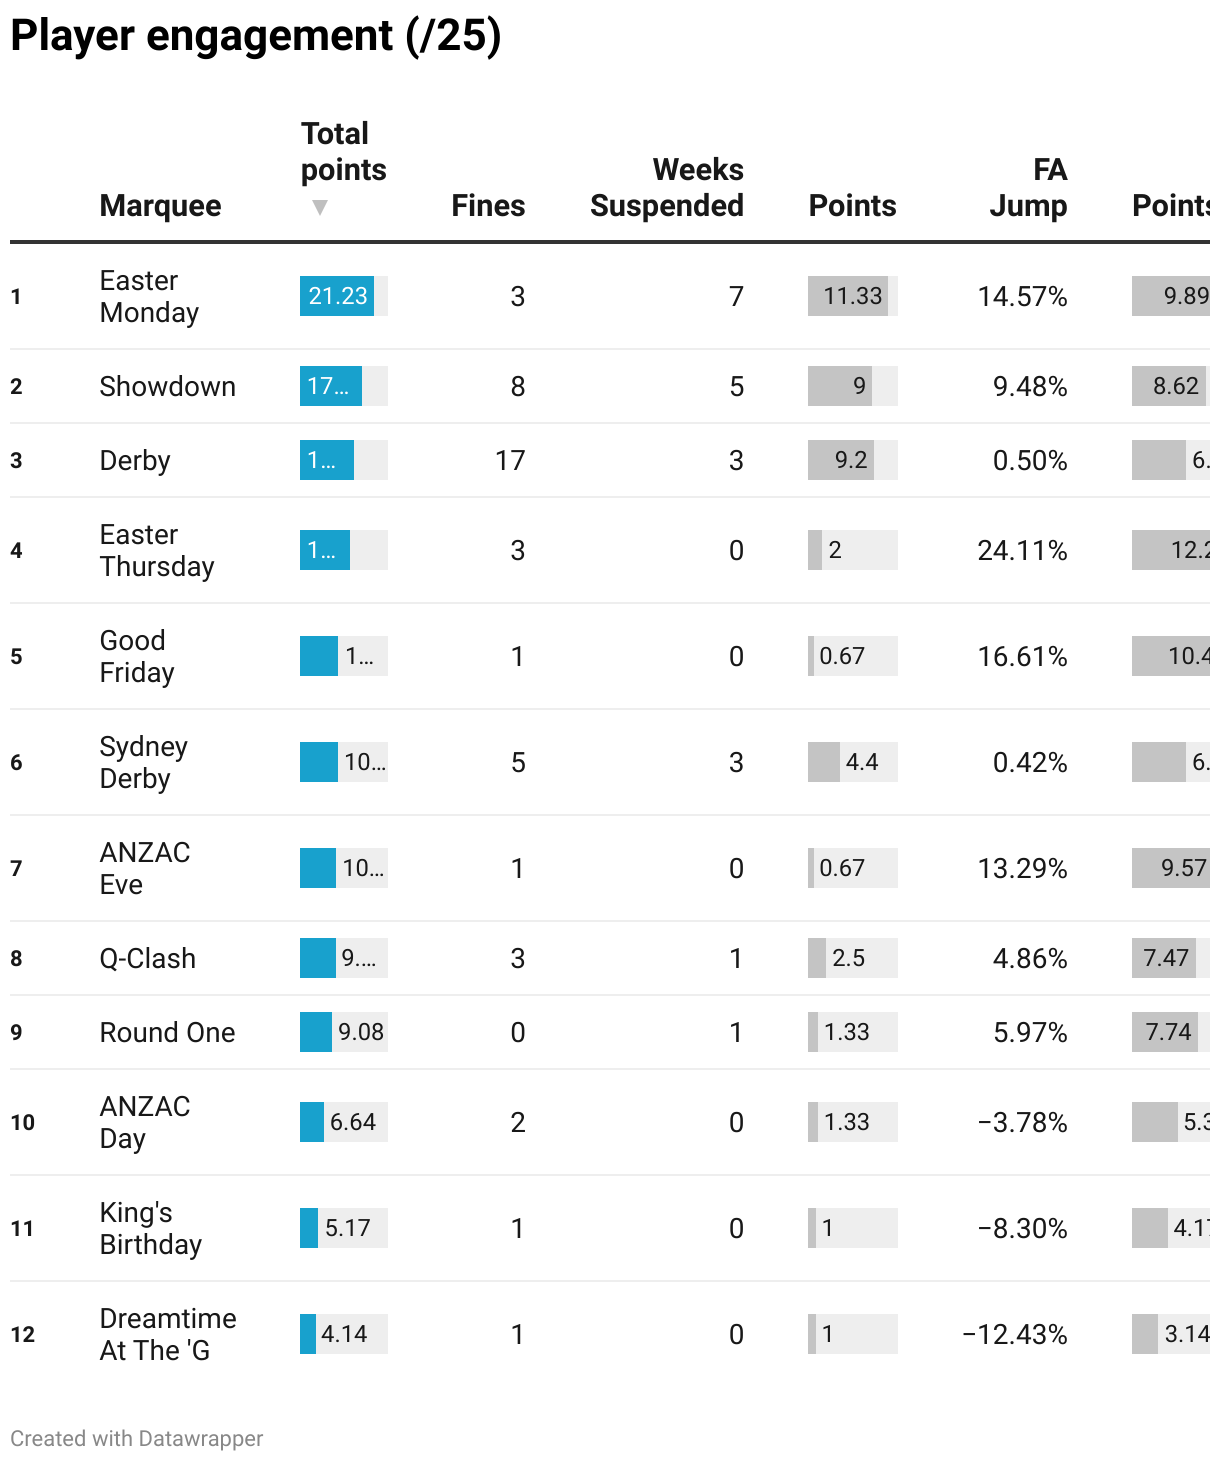Click Easter Thursday's 24.11% FA Jump value

[x=1022, y=550]
